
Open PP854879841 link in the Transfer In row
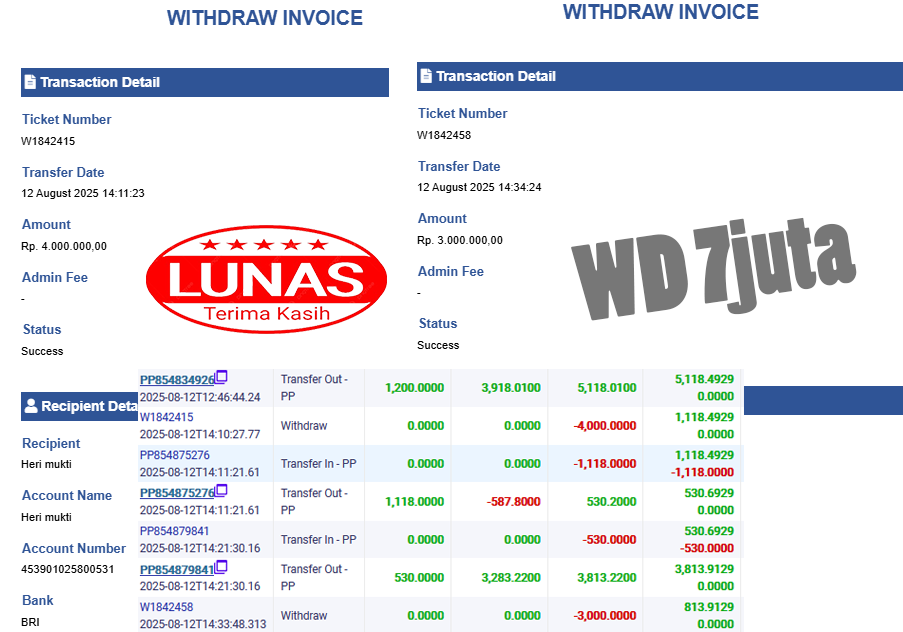coord(174,531)
